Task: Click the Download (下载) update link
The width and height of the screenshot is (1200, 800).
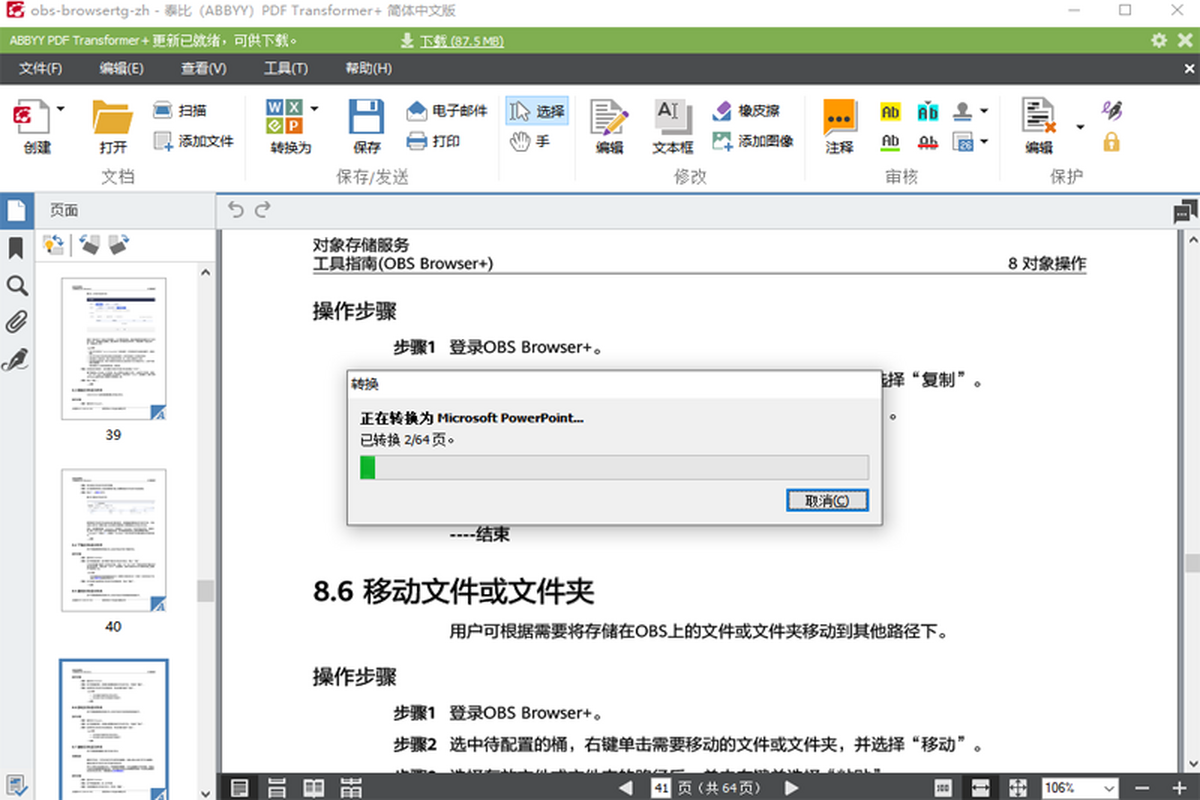Action: 451,41
